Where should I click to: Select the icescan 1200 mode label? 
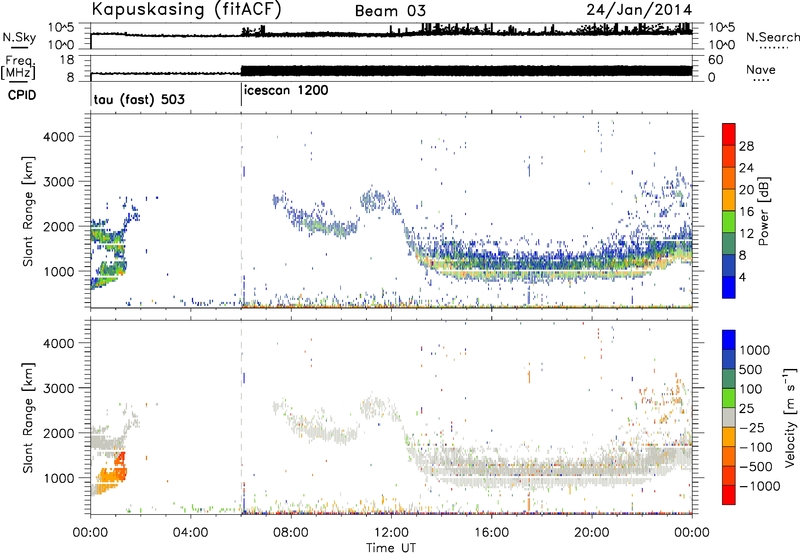[x=286, y=91]
